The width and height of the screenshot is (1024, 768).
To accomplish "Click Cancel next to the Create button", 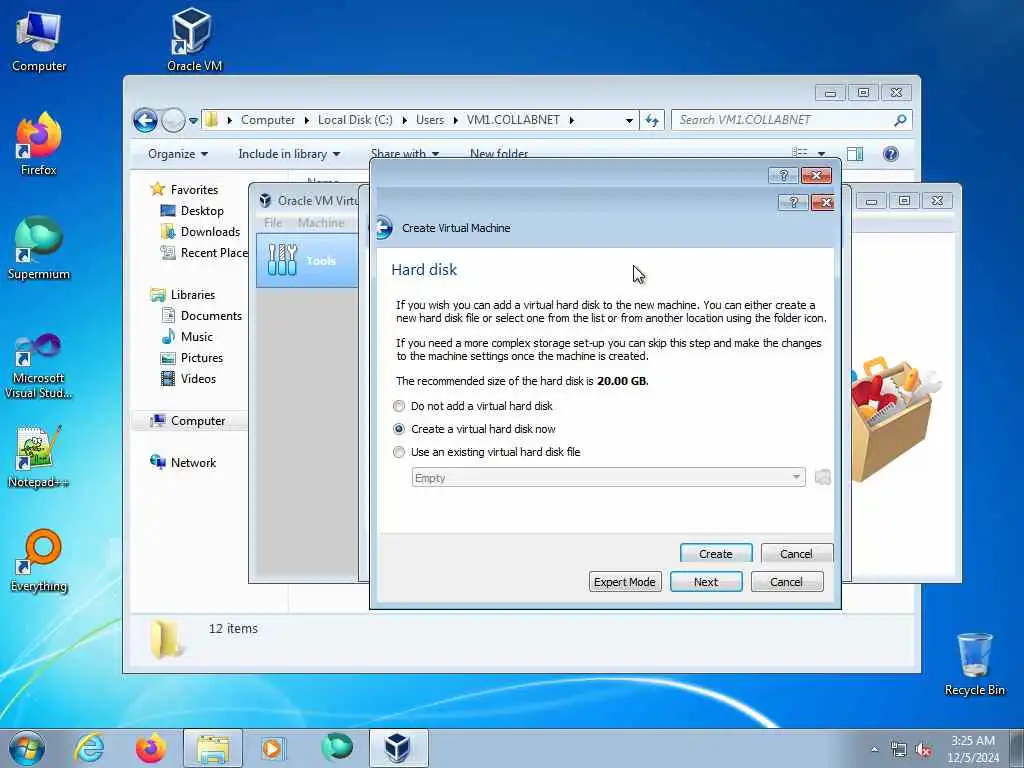I will click(x=797, y=553).
